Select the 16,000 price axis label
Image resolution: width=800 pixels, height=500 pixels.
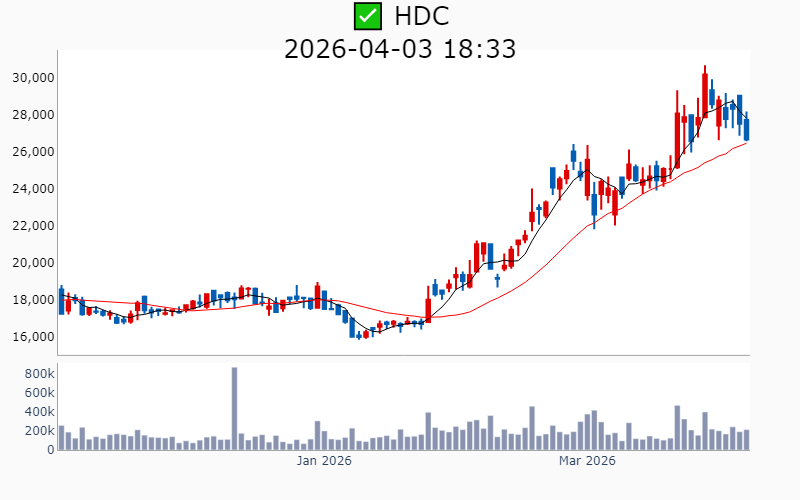[33, 337]
